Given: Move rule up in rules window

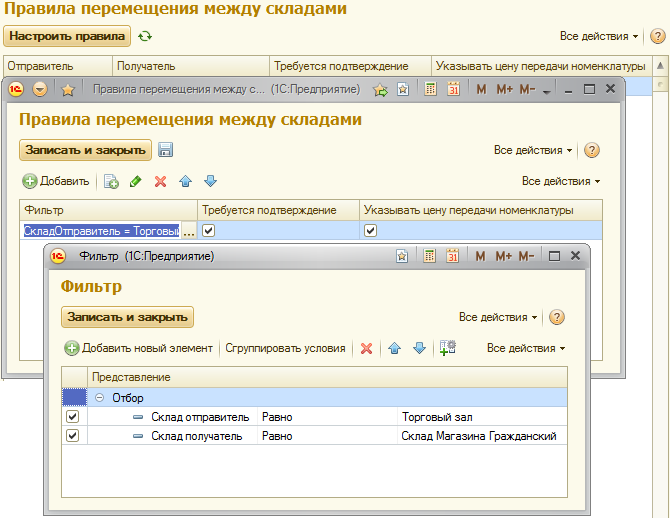Looking at the screenshot, I should [185, 181].
